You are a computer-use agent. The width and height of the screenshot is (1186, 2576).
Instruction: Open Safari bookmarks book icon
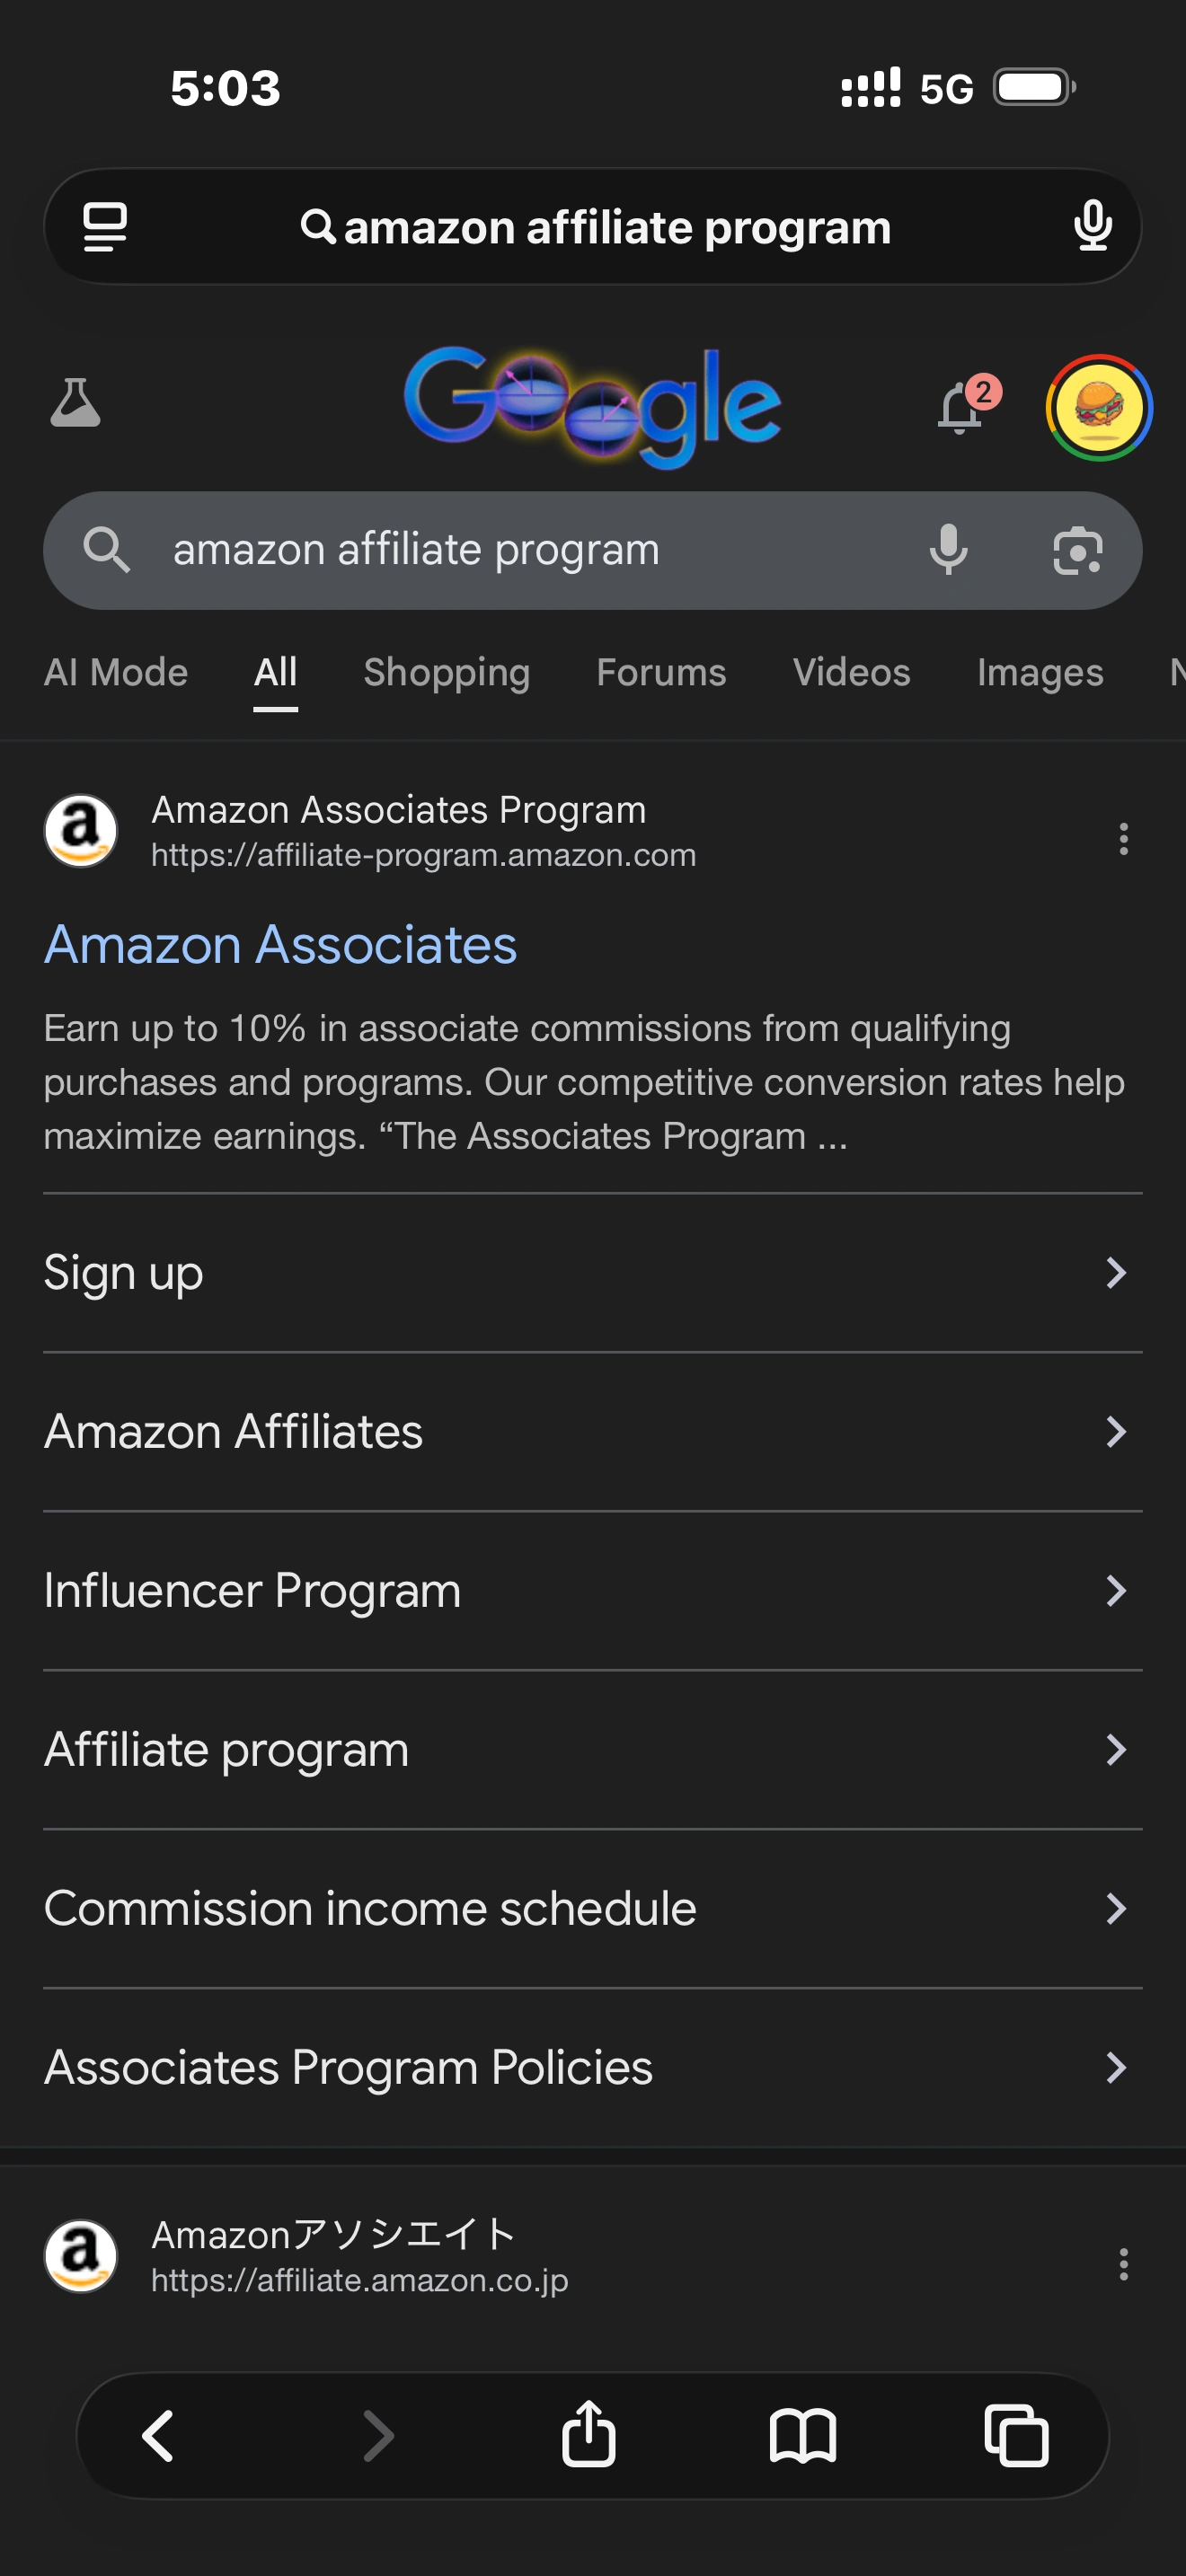click(x=802, y=2434)
